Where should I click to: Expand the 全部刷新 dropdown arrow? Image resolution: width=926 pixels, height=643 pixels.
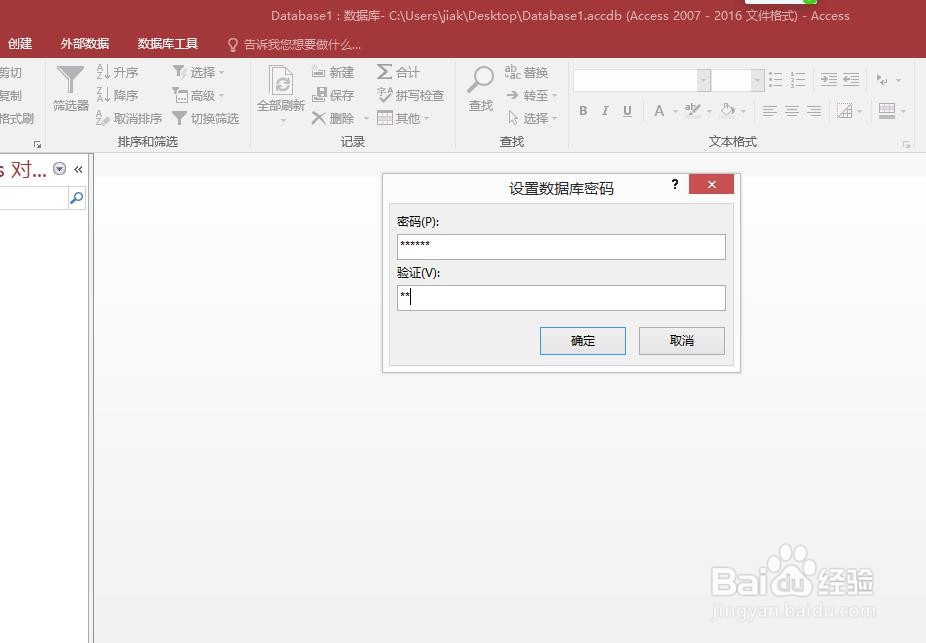point(283,120)
